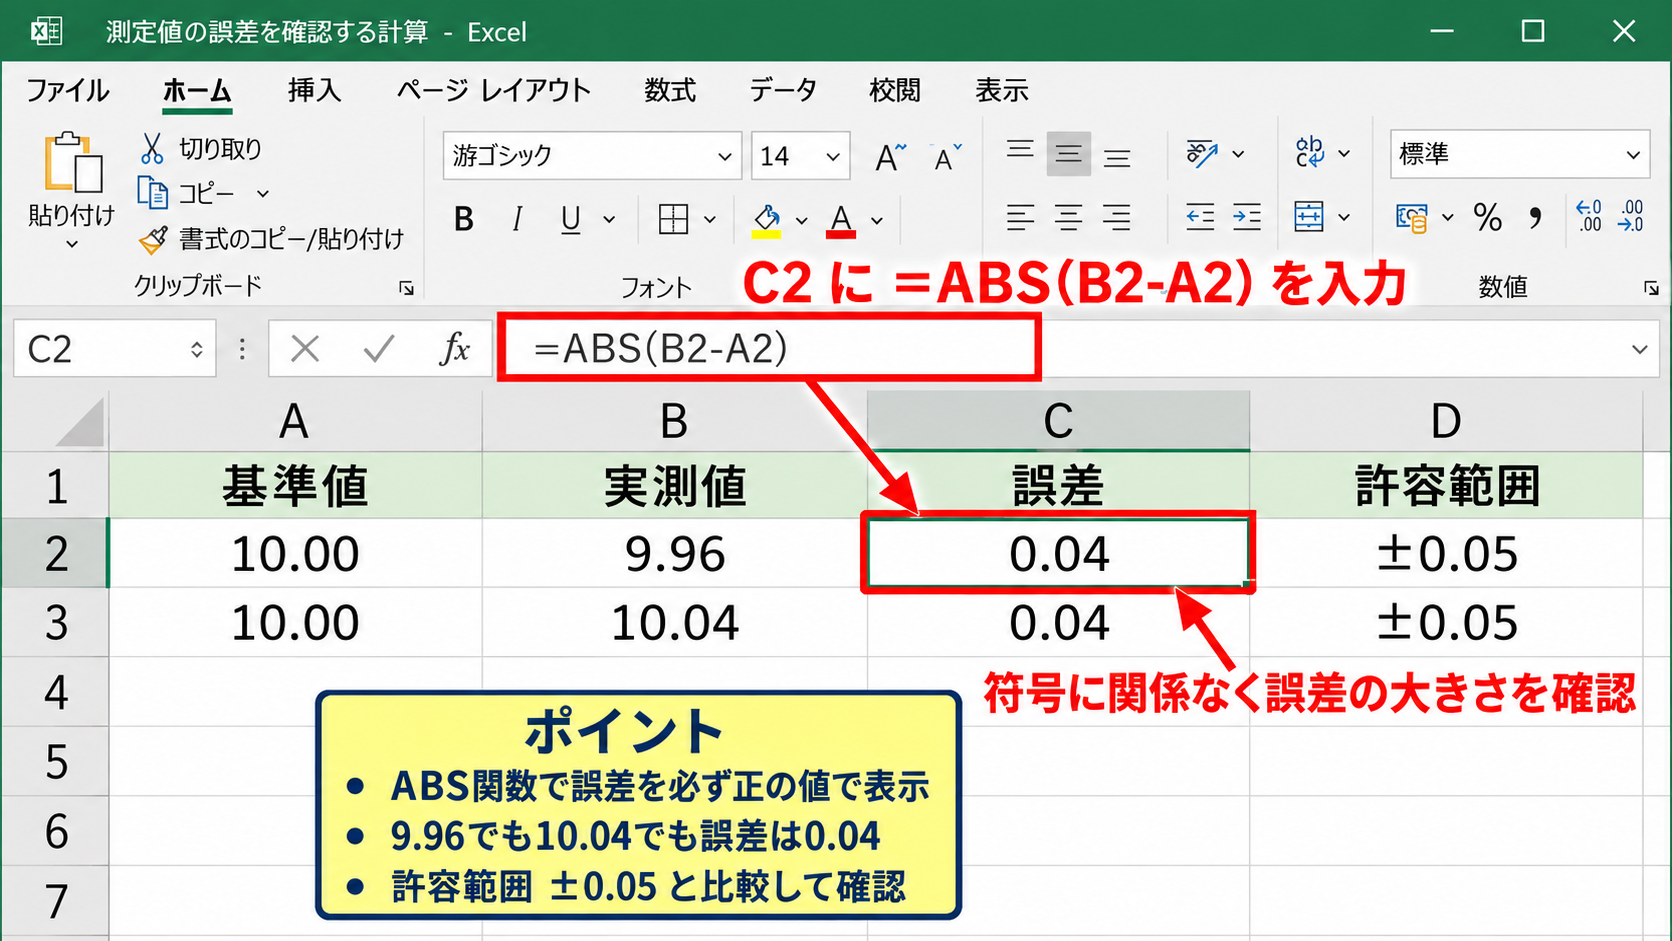1672x941 pixels.
Task: Cancel the formula entry with X
Action: click(x=305, y=348)
